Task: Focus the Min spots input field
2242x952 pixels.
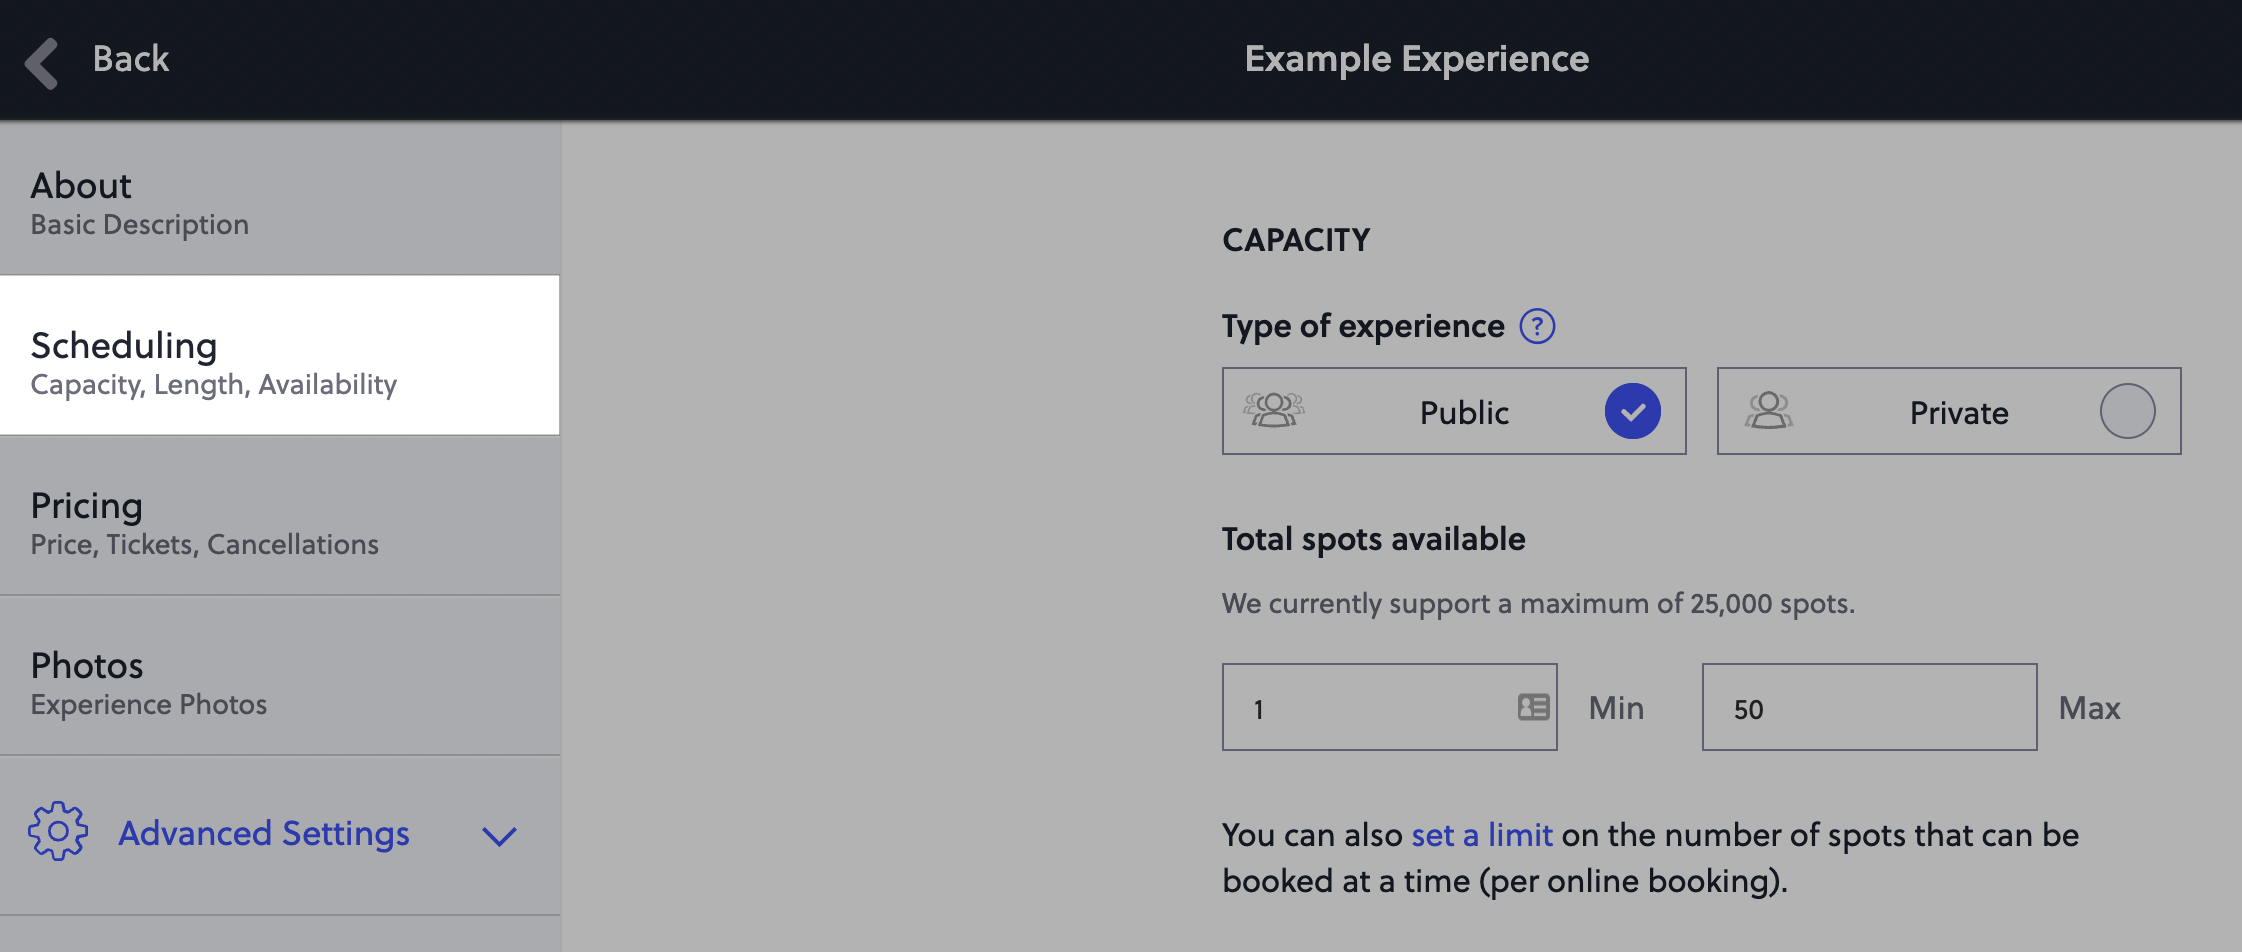Action: (1389, 707)
